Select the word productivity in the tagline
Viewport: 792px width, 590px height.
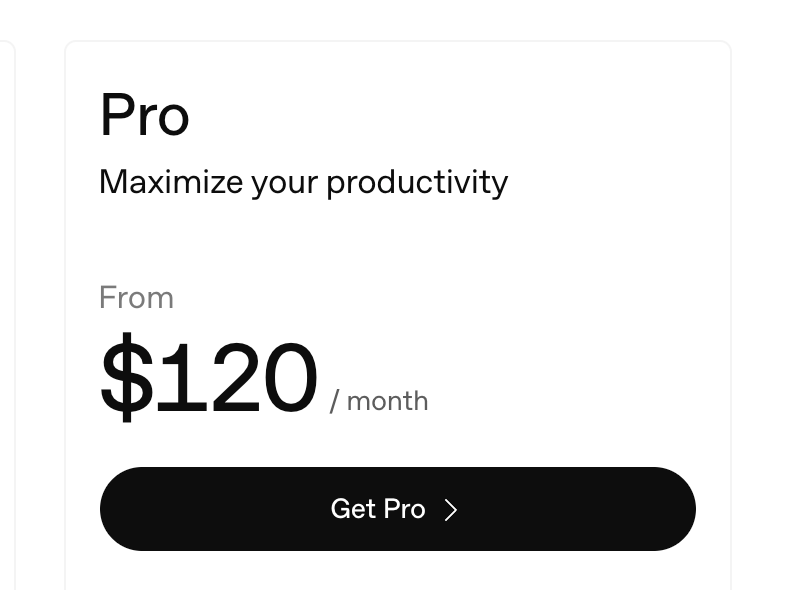tap(417, 182)
